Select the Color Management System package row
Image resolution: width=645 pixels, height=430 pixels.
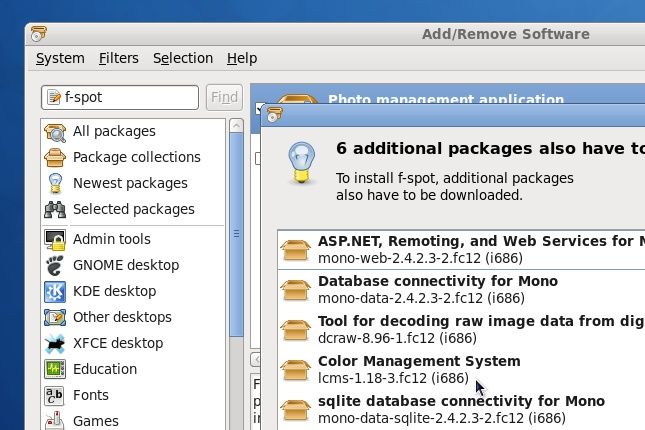[419, 370]
